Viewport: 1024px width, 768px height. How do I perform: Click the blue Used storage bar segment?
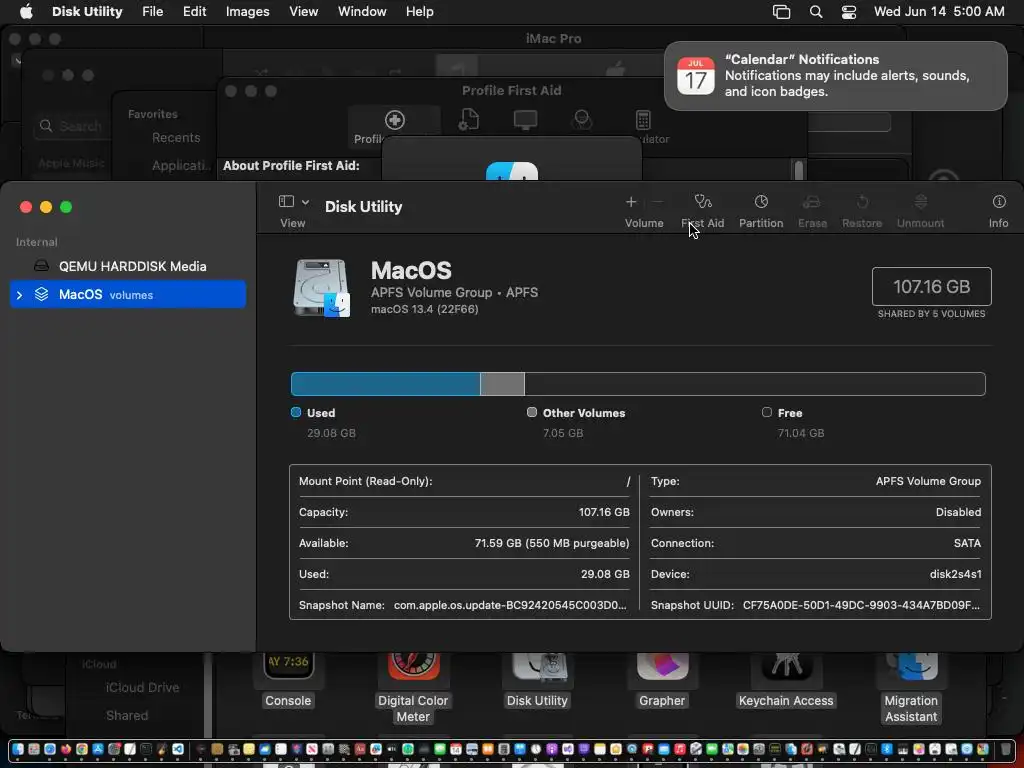point(385,384)
